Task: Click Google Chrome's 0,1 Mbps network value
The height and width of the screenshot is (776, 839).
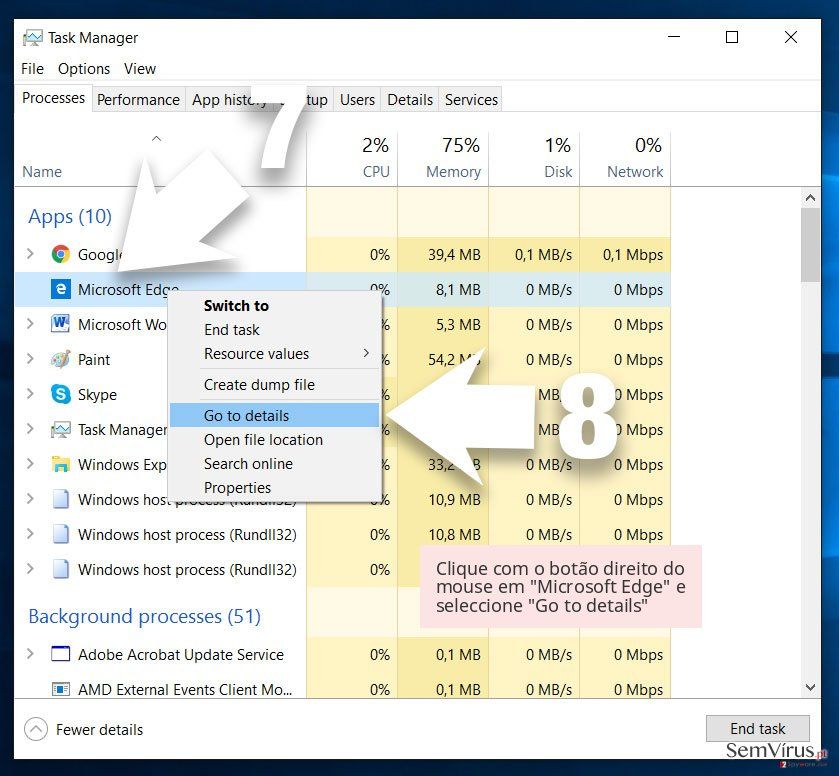Action: click(632, 255)
